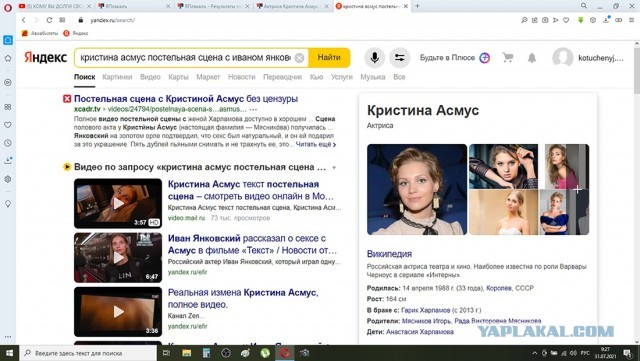Expand the xcadr.tv result options three dots

tap(253, 109)
